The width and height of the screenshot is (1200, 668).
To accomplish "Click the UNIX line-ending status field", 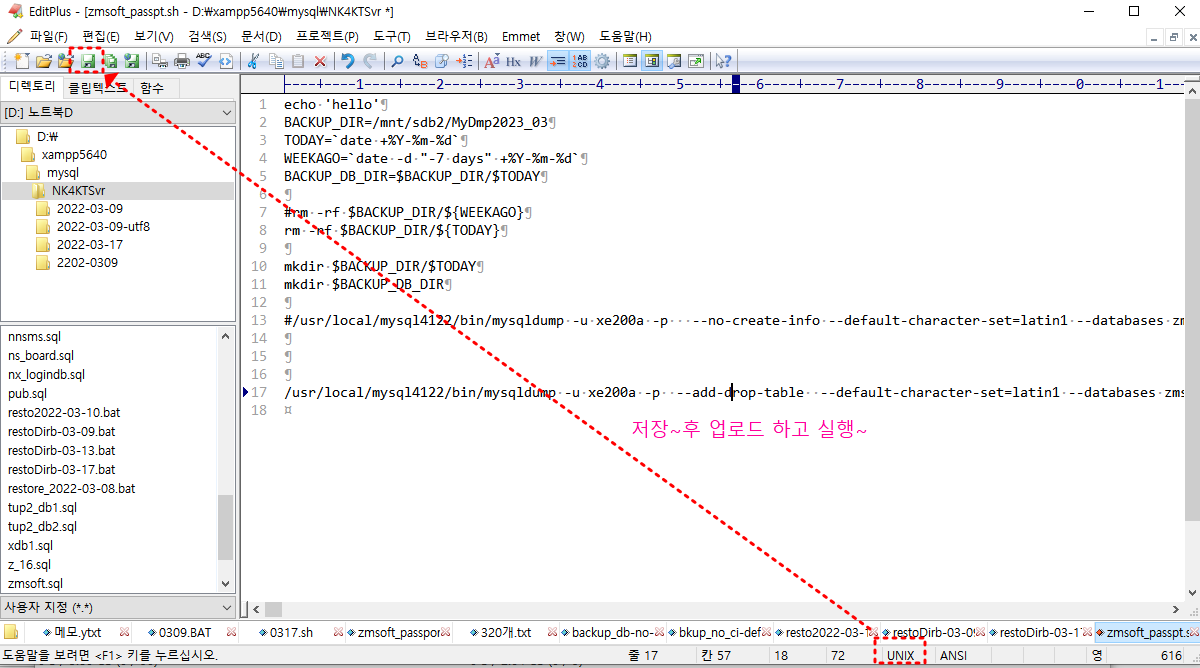I will [900, 656].
